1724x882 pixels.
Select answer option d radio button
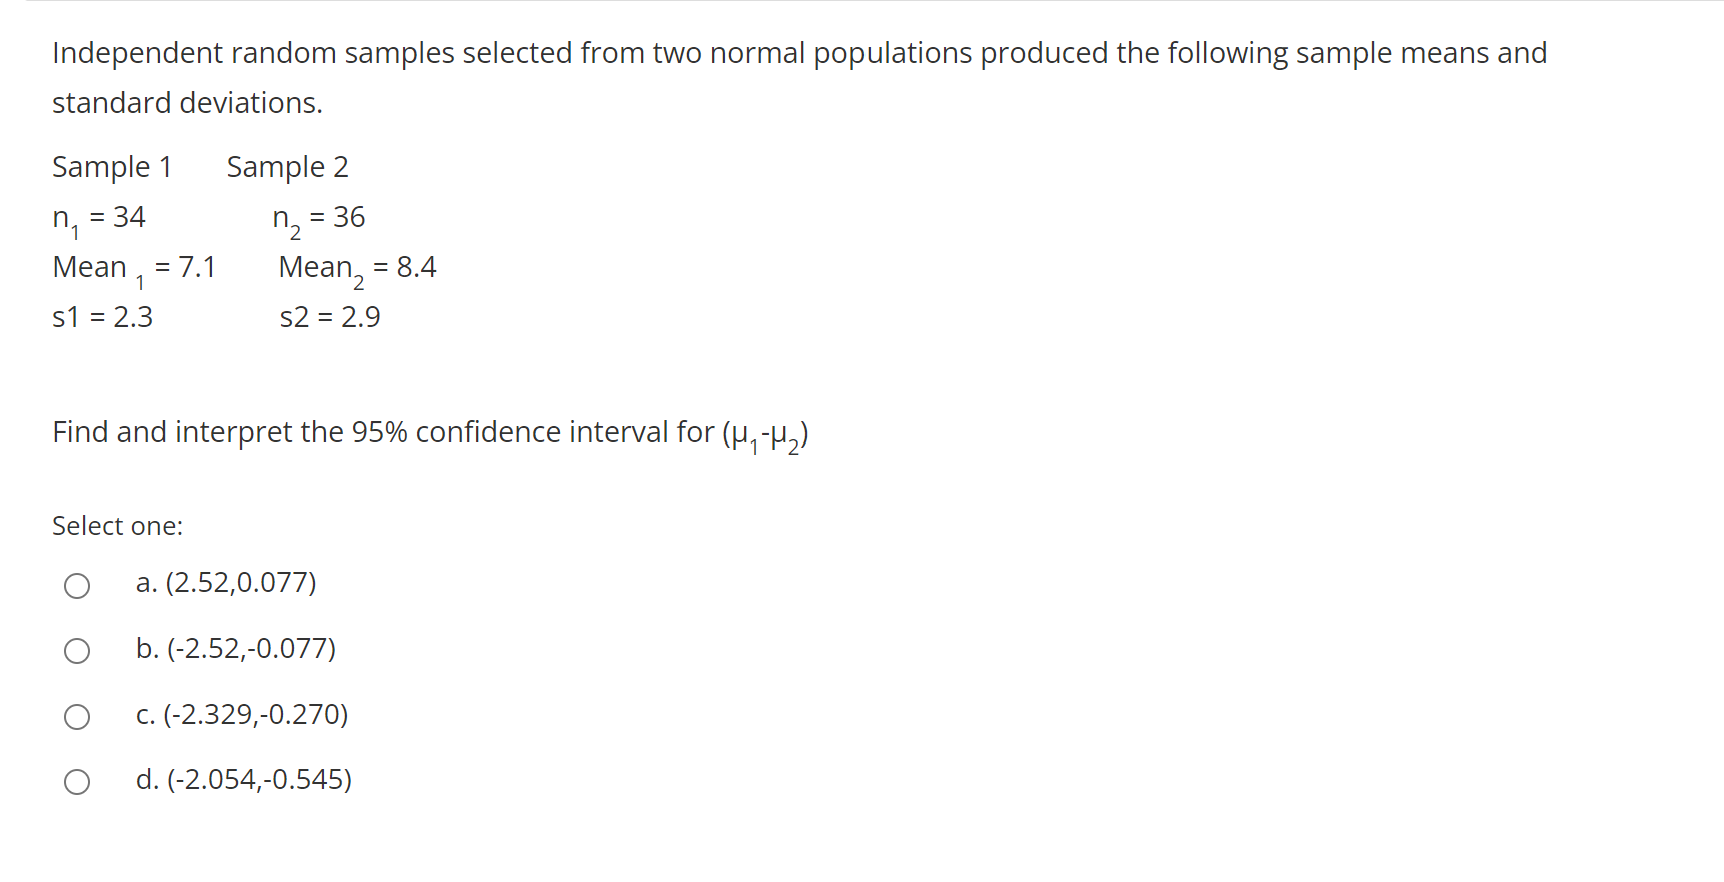pyautogui.click(x=77, y=782)
